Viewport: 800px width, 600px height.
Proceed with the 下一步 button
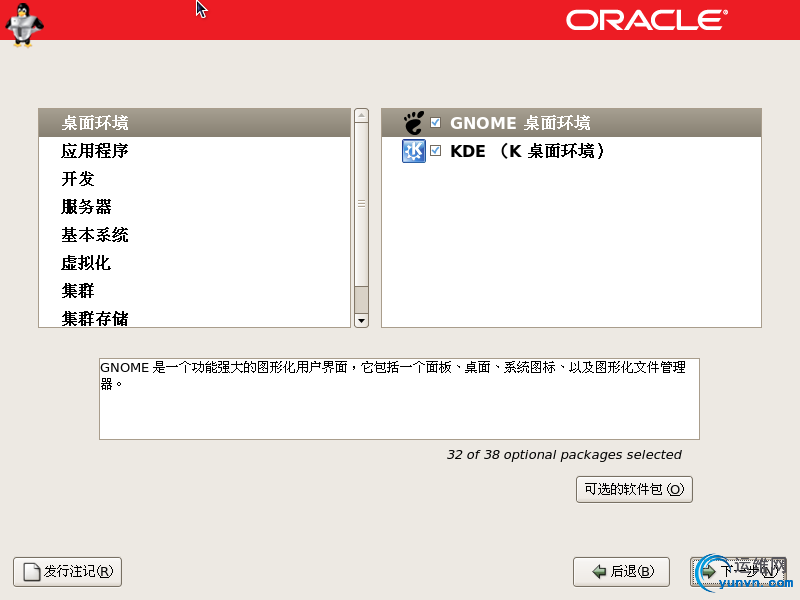(x=738, y=571)
